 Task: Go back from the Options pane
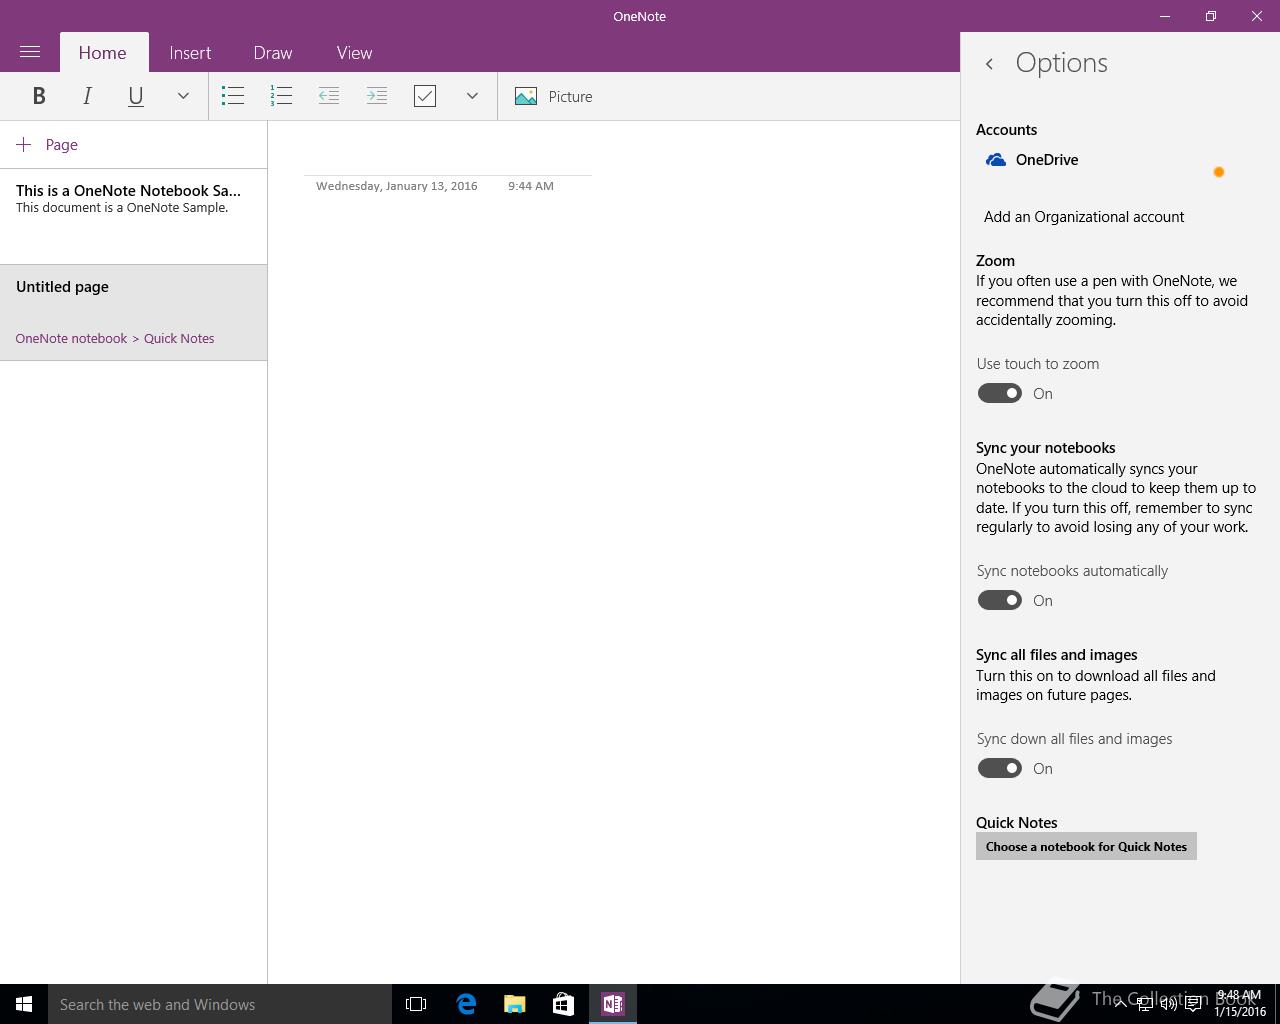(989, 64)
